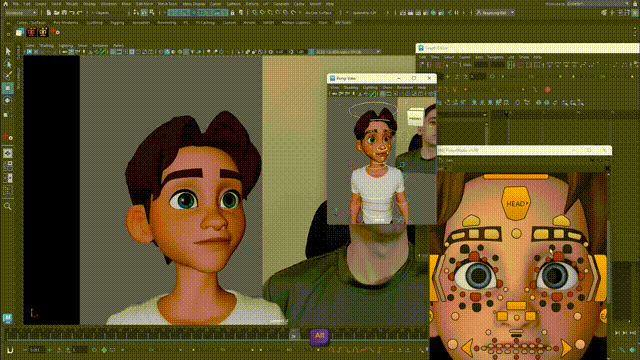Click the first cube shelf icon

pyautogui.click(x=20, y=32)
